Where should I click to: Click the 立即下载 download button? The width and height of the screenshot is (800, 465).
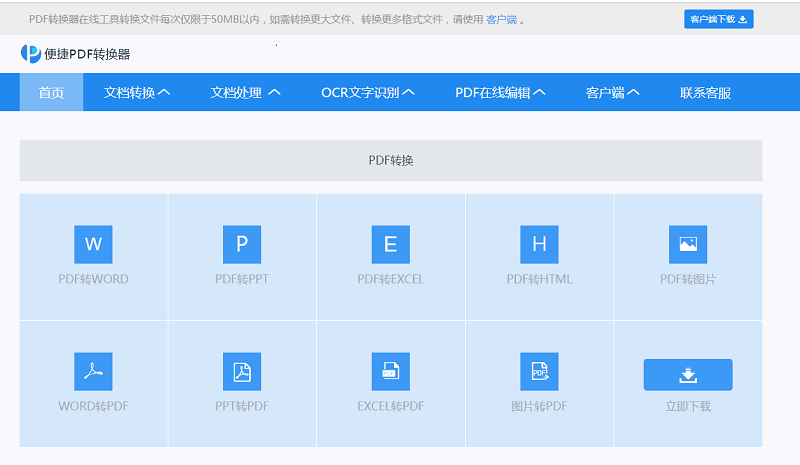(688, 375)
